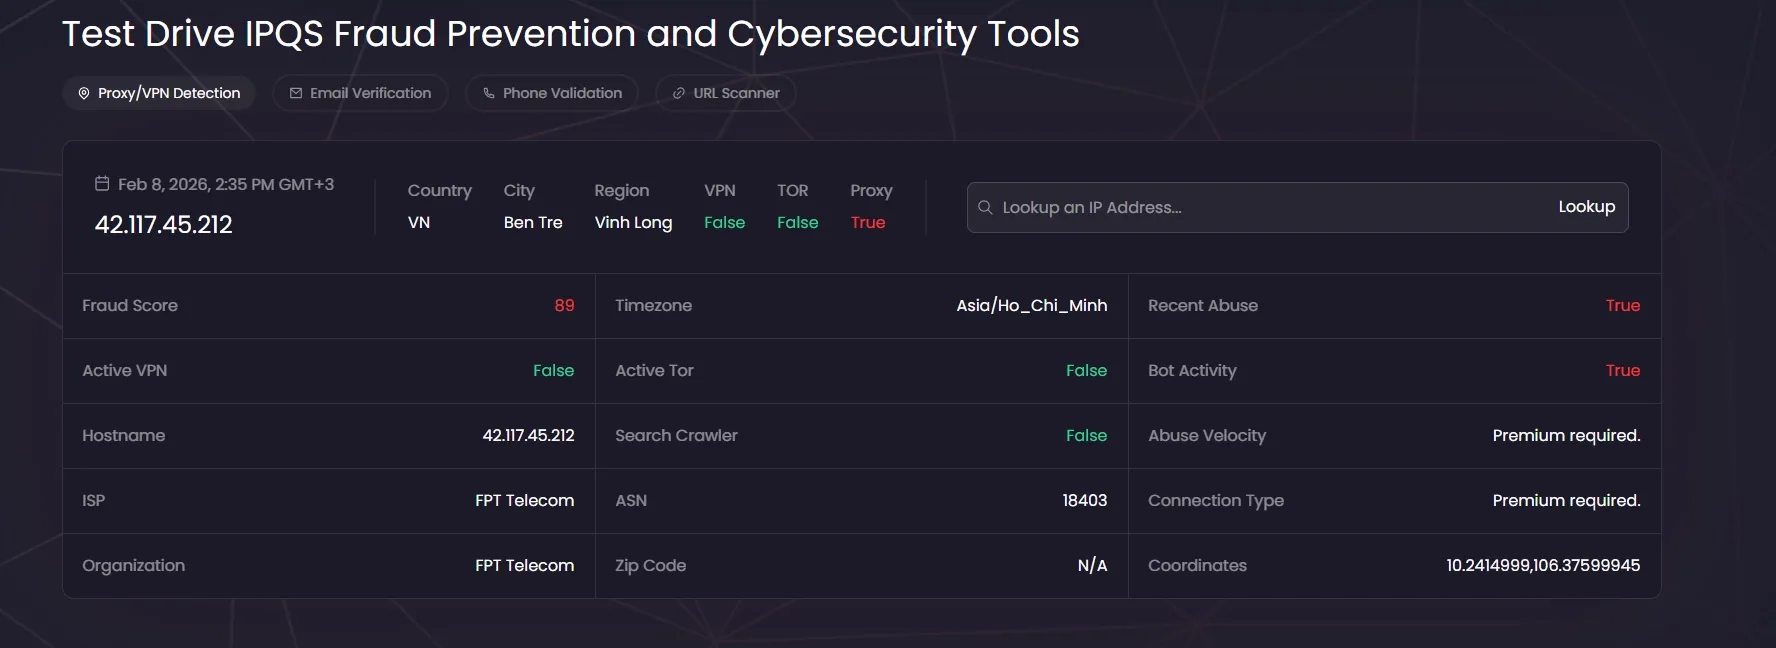Screen dimensions: 1776x648
Task: Go to the URL Scanner tab
Action: (x=736, y=93)
